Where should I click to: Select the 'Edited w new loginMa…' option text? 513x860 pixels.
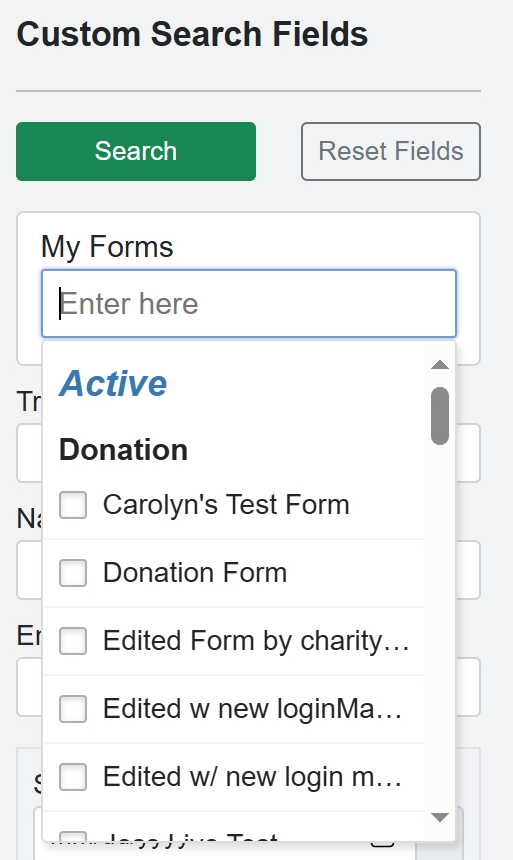pos(253,709)
